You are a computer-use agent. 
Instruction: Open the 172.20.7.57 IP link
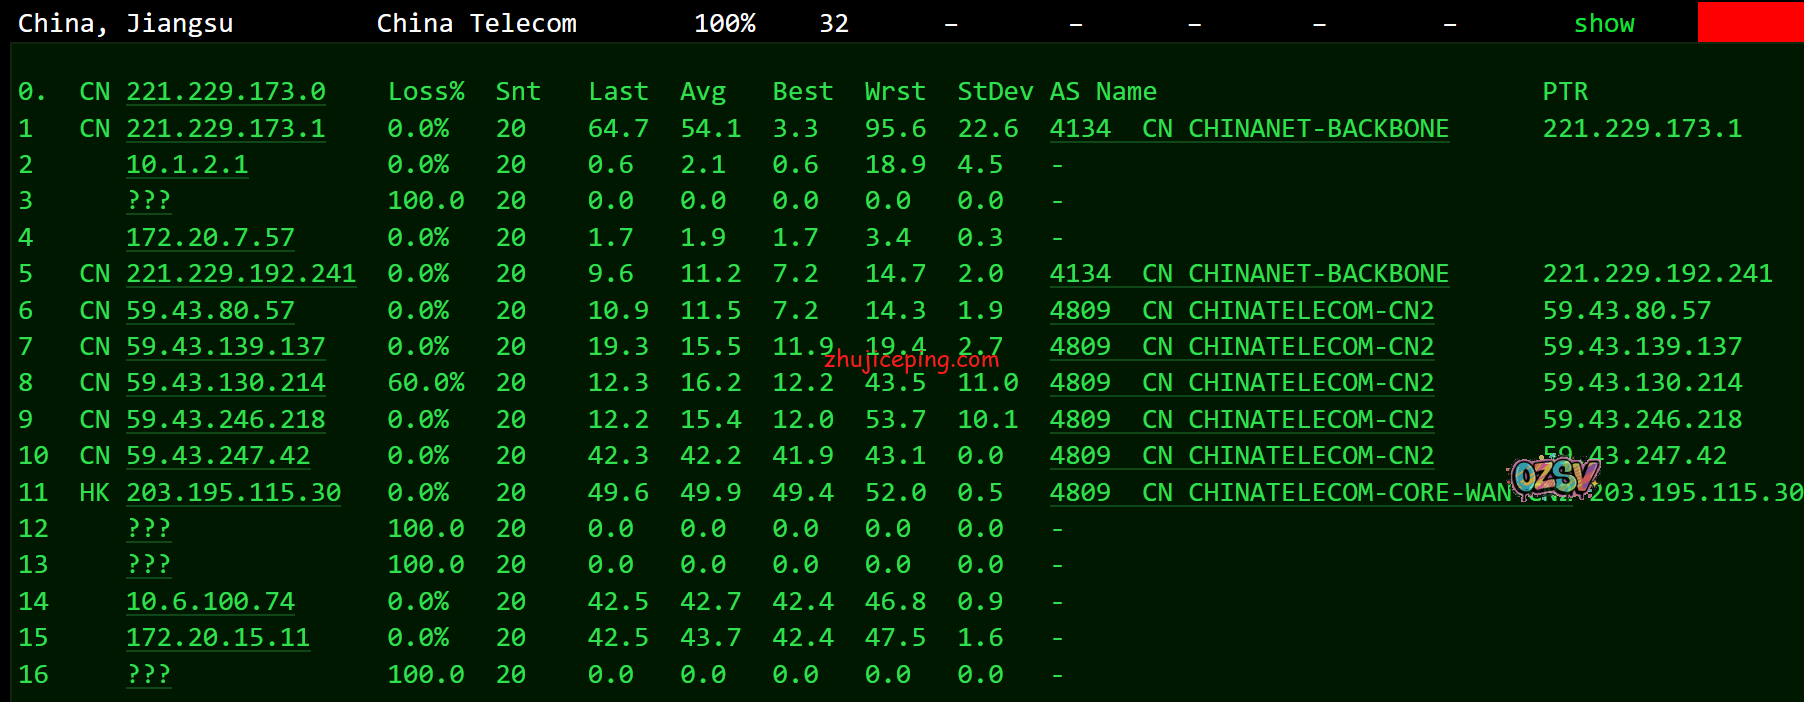click(x=210, y=238)
